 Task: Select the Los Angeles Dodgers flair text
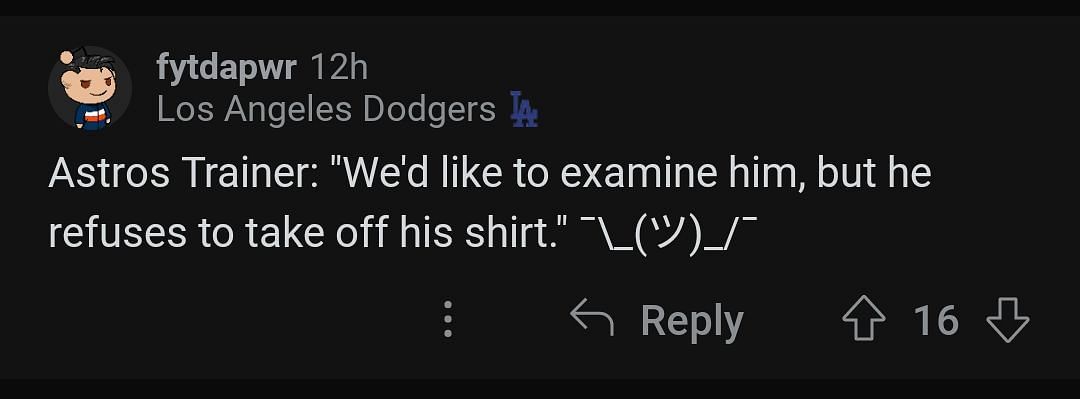[x=326, y=110]
